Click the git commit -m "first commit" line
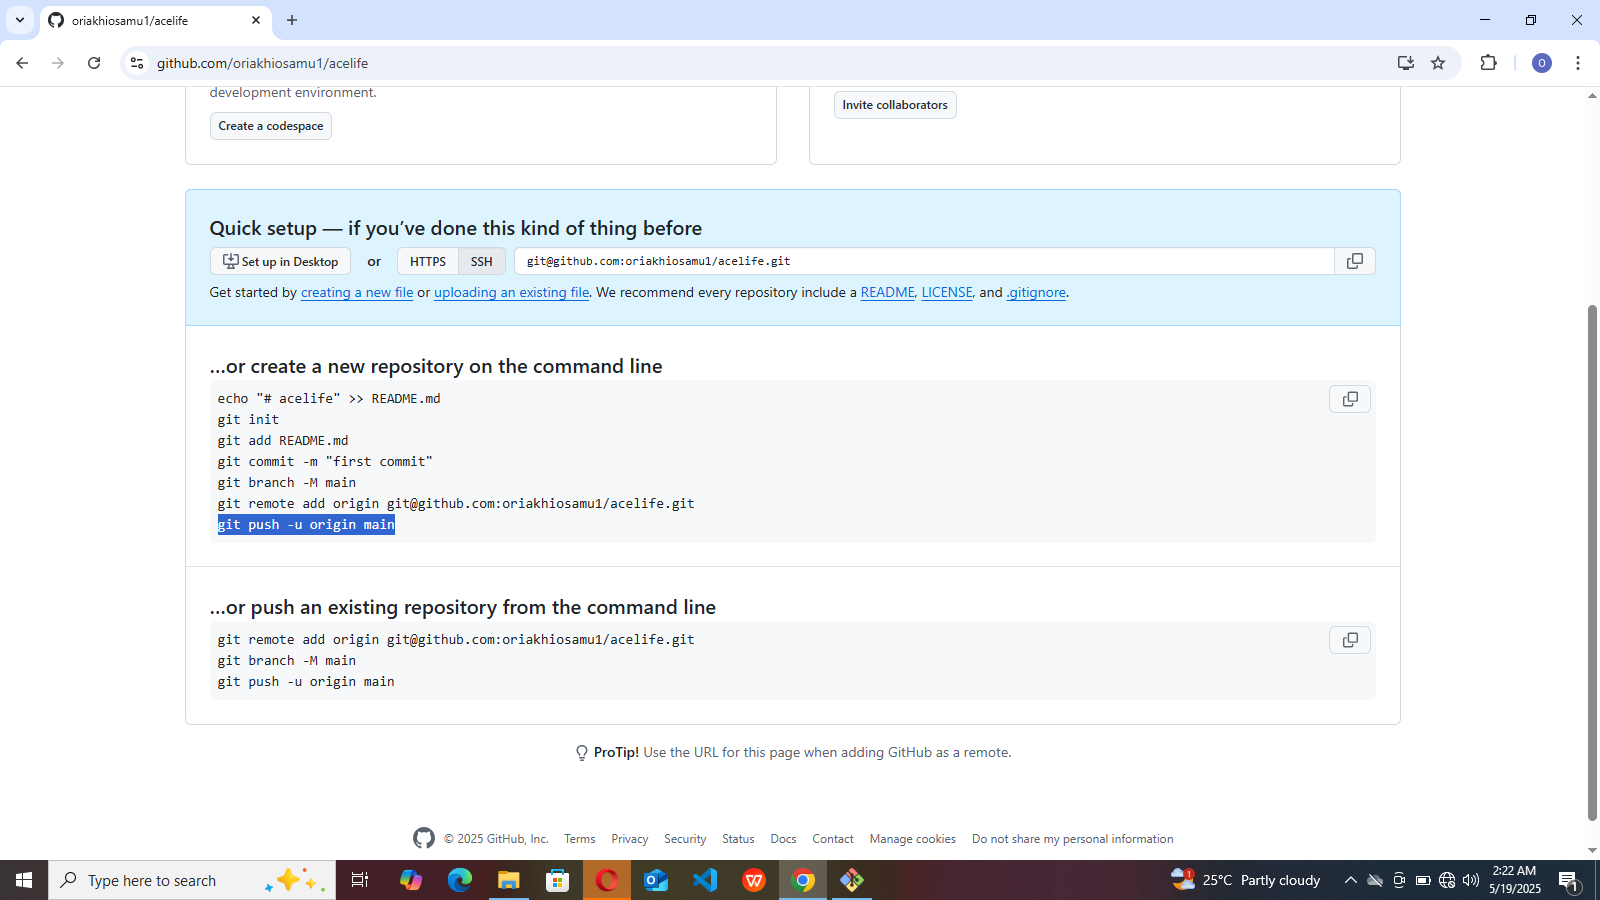This screenshot has width=1600, height=900. point(325,462)
